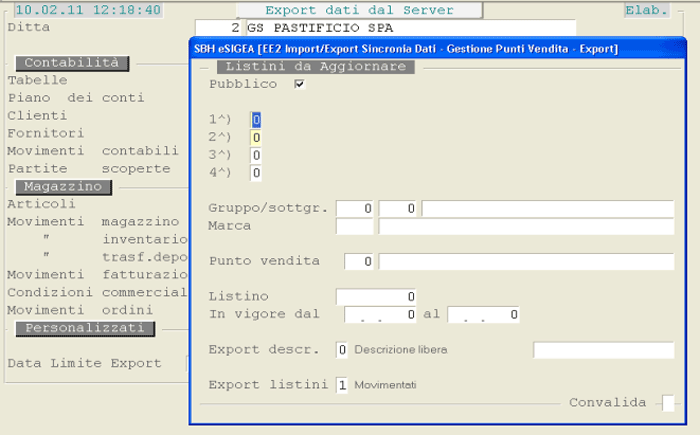Screen dimensions: 700x435
Task: Toggle the Pubblico checkbox
Action: click(x=299, y=85)
